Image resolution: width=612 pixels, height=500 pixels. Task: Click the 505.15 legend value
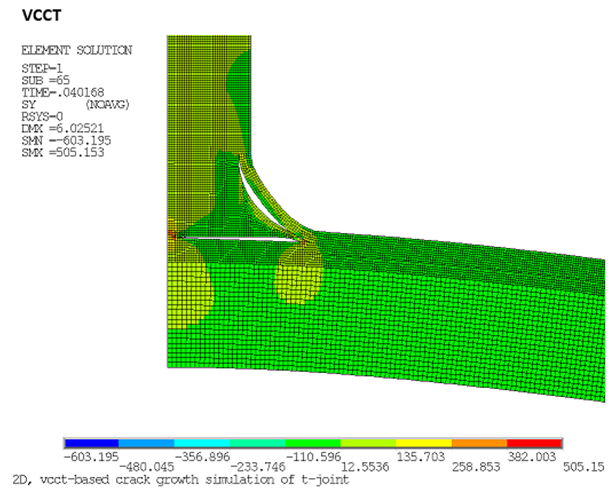coord(584,467)
